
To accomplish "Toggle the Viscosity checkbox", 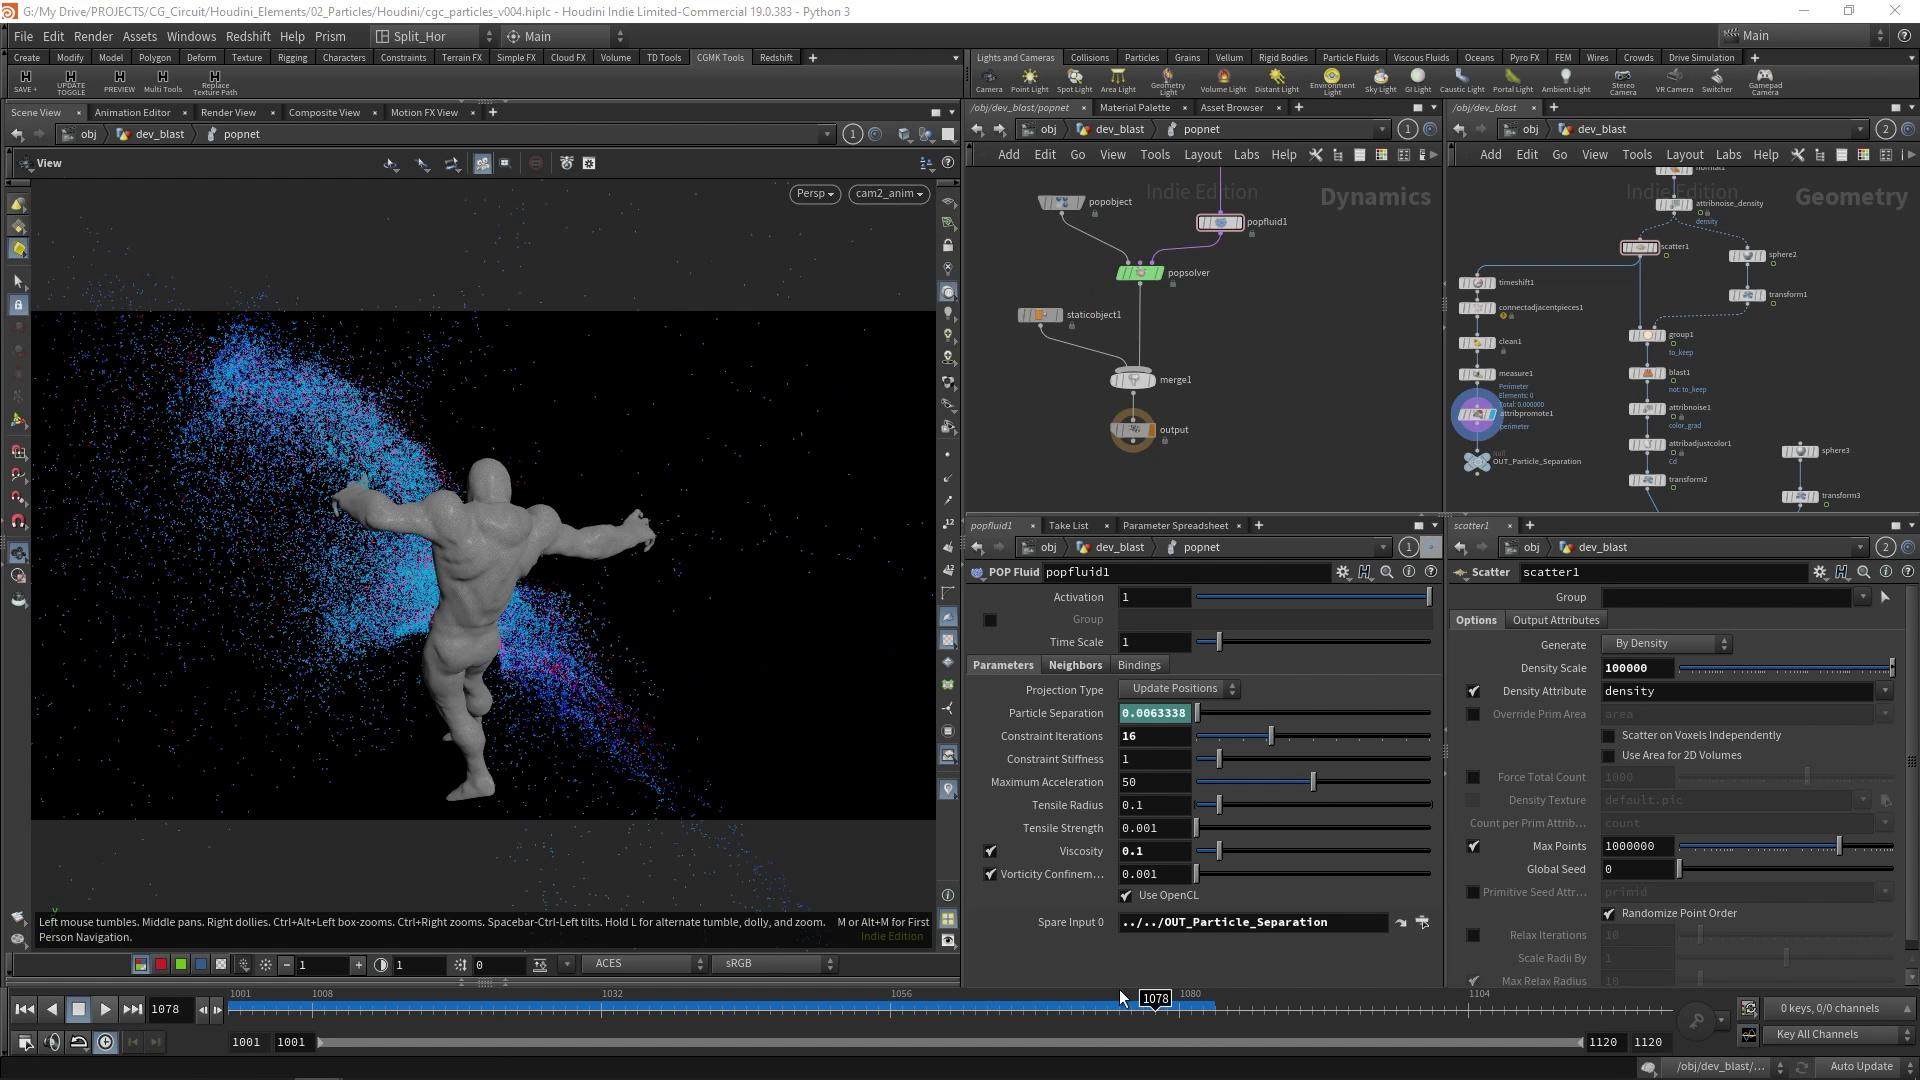I will click(x=990, y=851).
